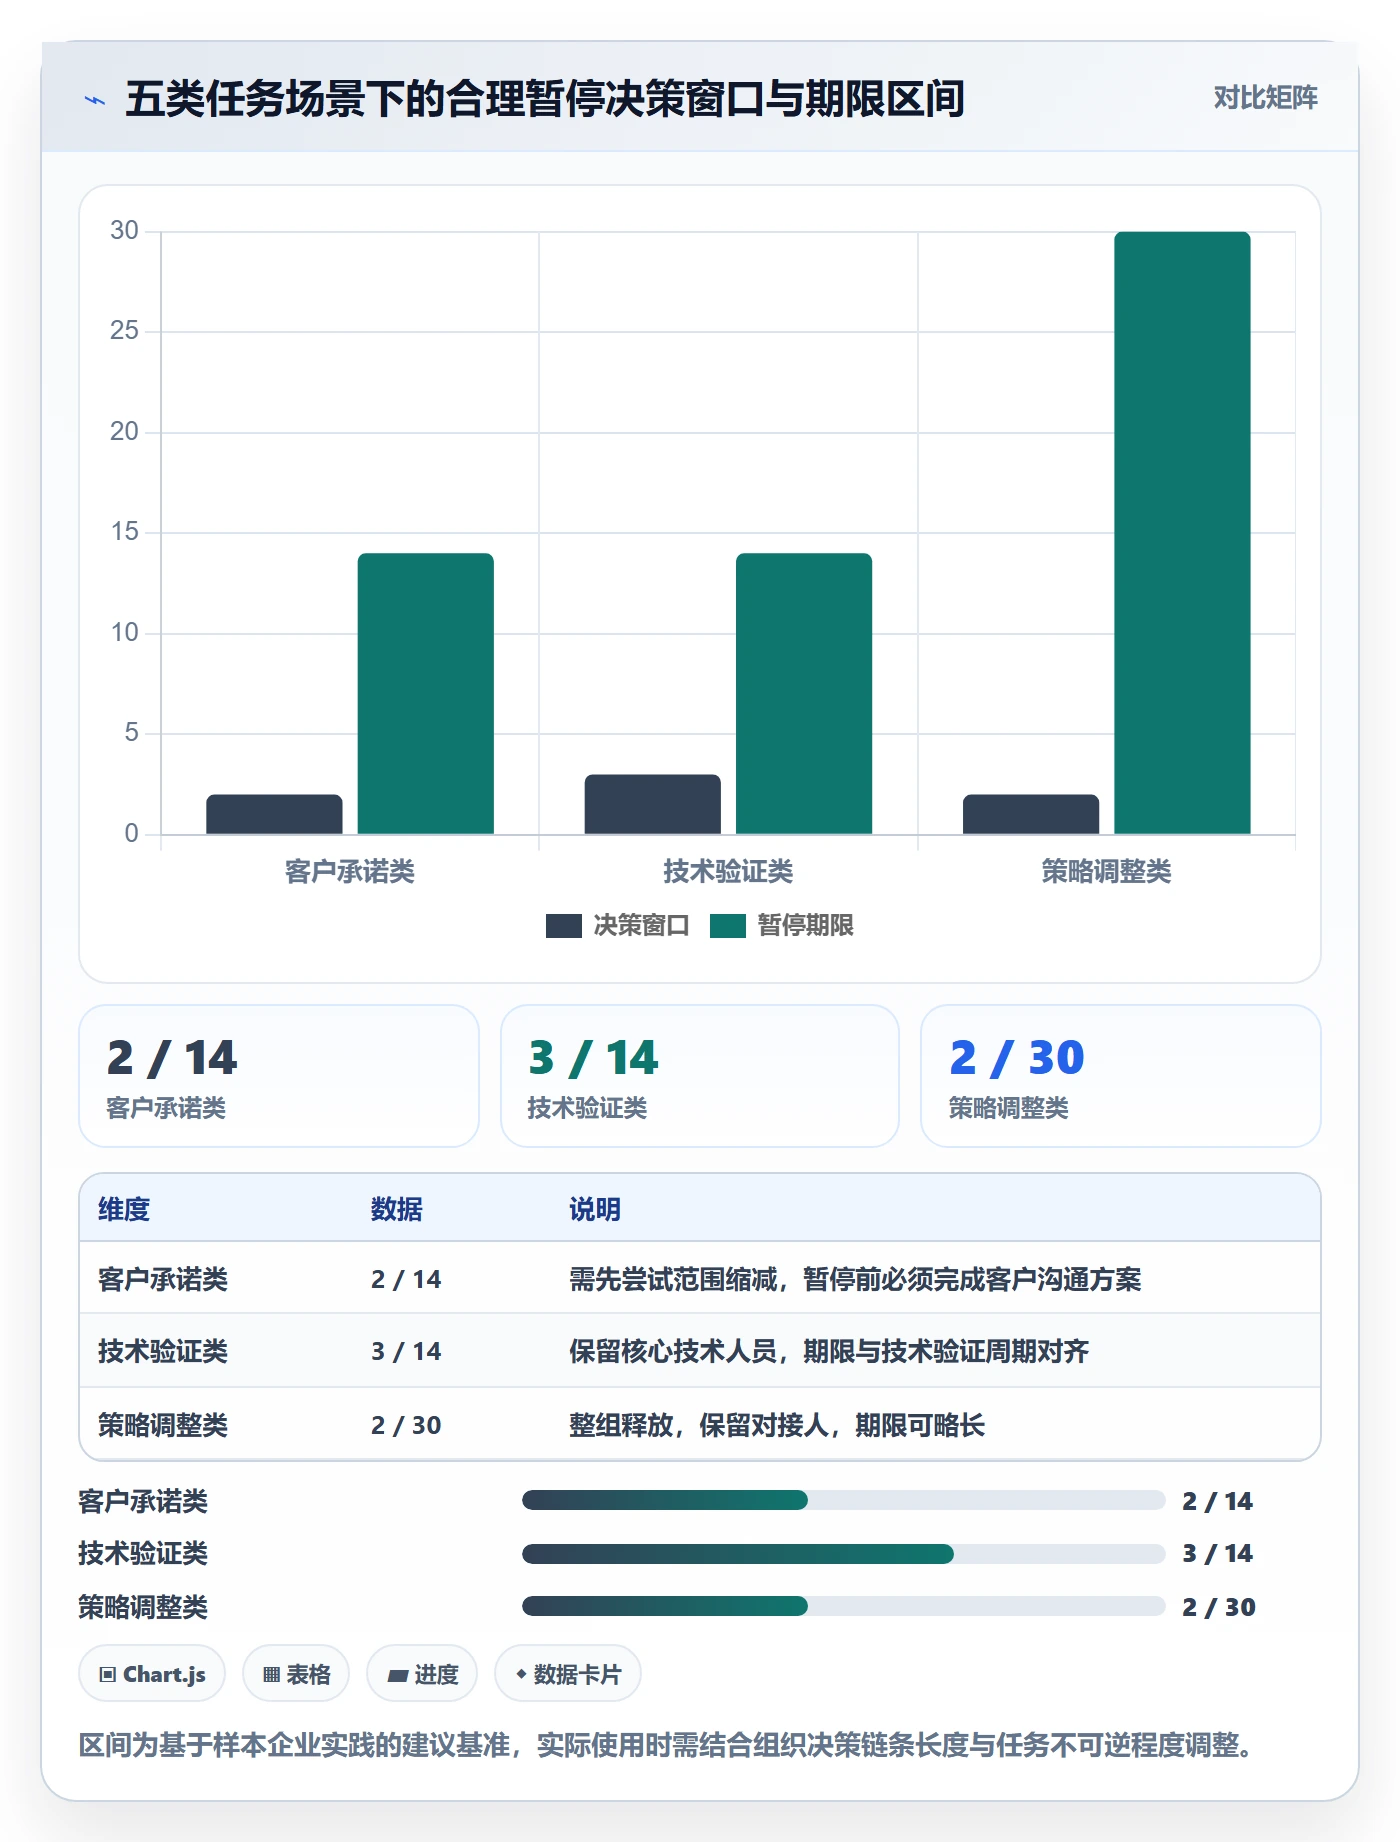Click the 2 / 30 value in the table

(406, 1425)
